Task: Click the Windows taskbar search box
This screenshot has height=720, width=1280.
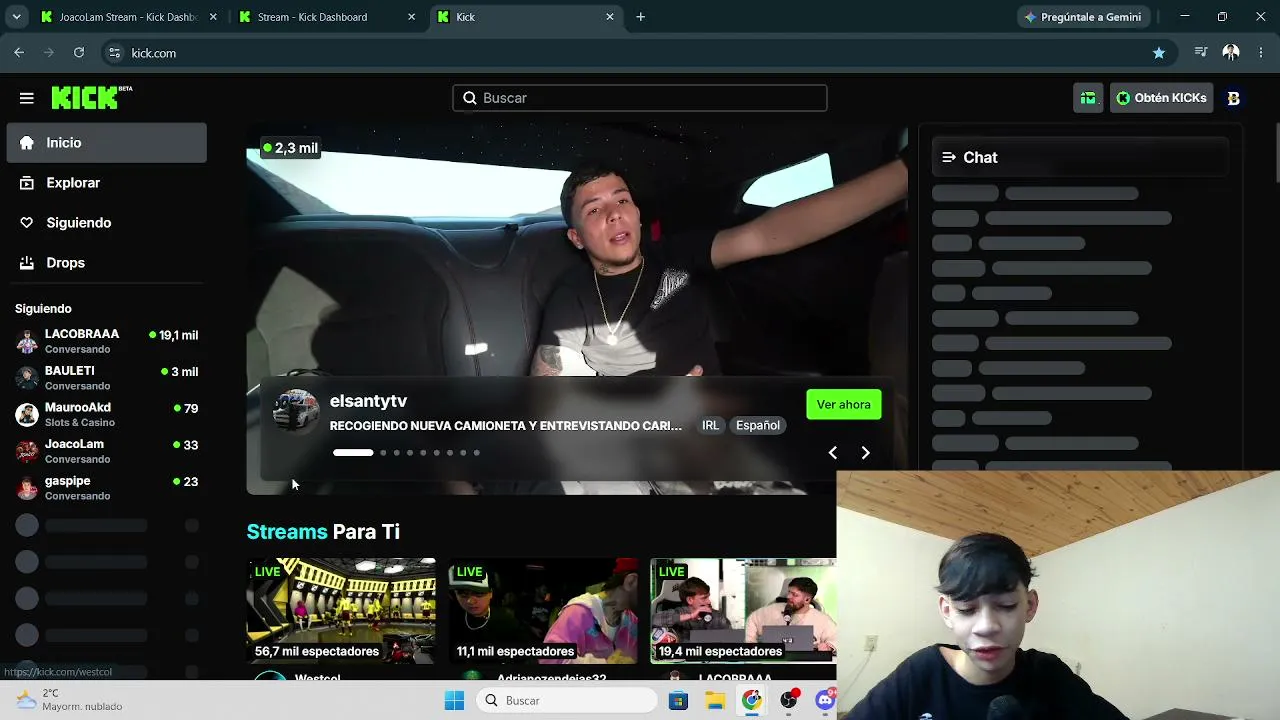Action: pos(566,701)
